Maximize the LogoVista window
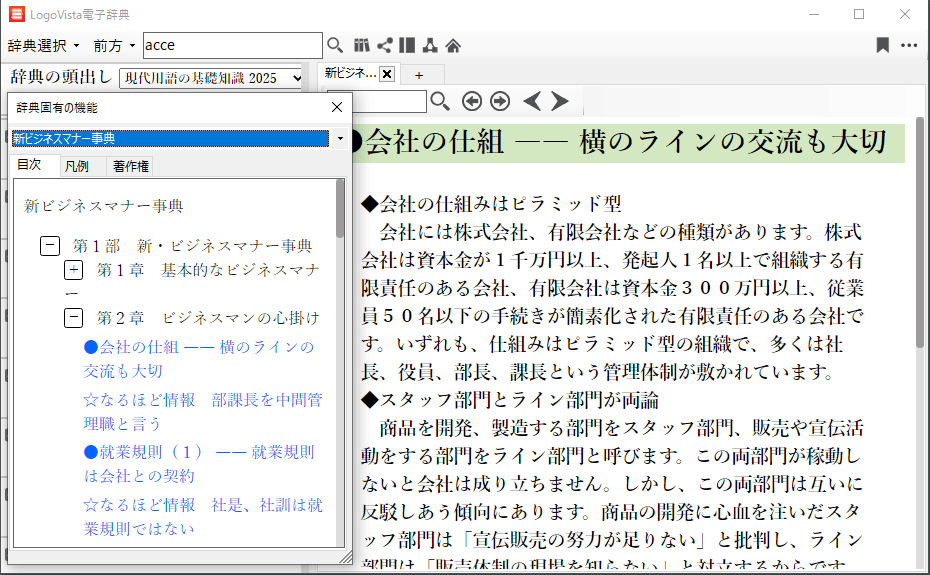The width and height of the screenshot is (930, 575). click(859, 14)
